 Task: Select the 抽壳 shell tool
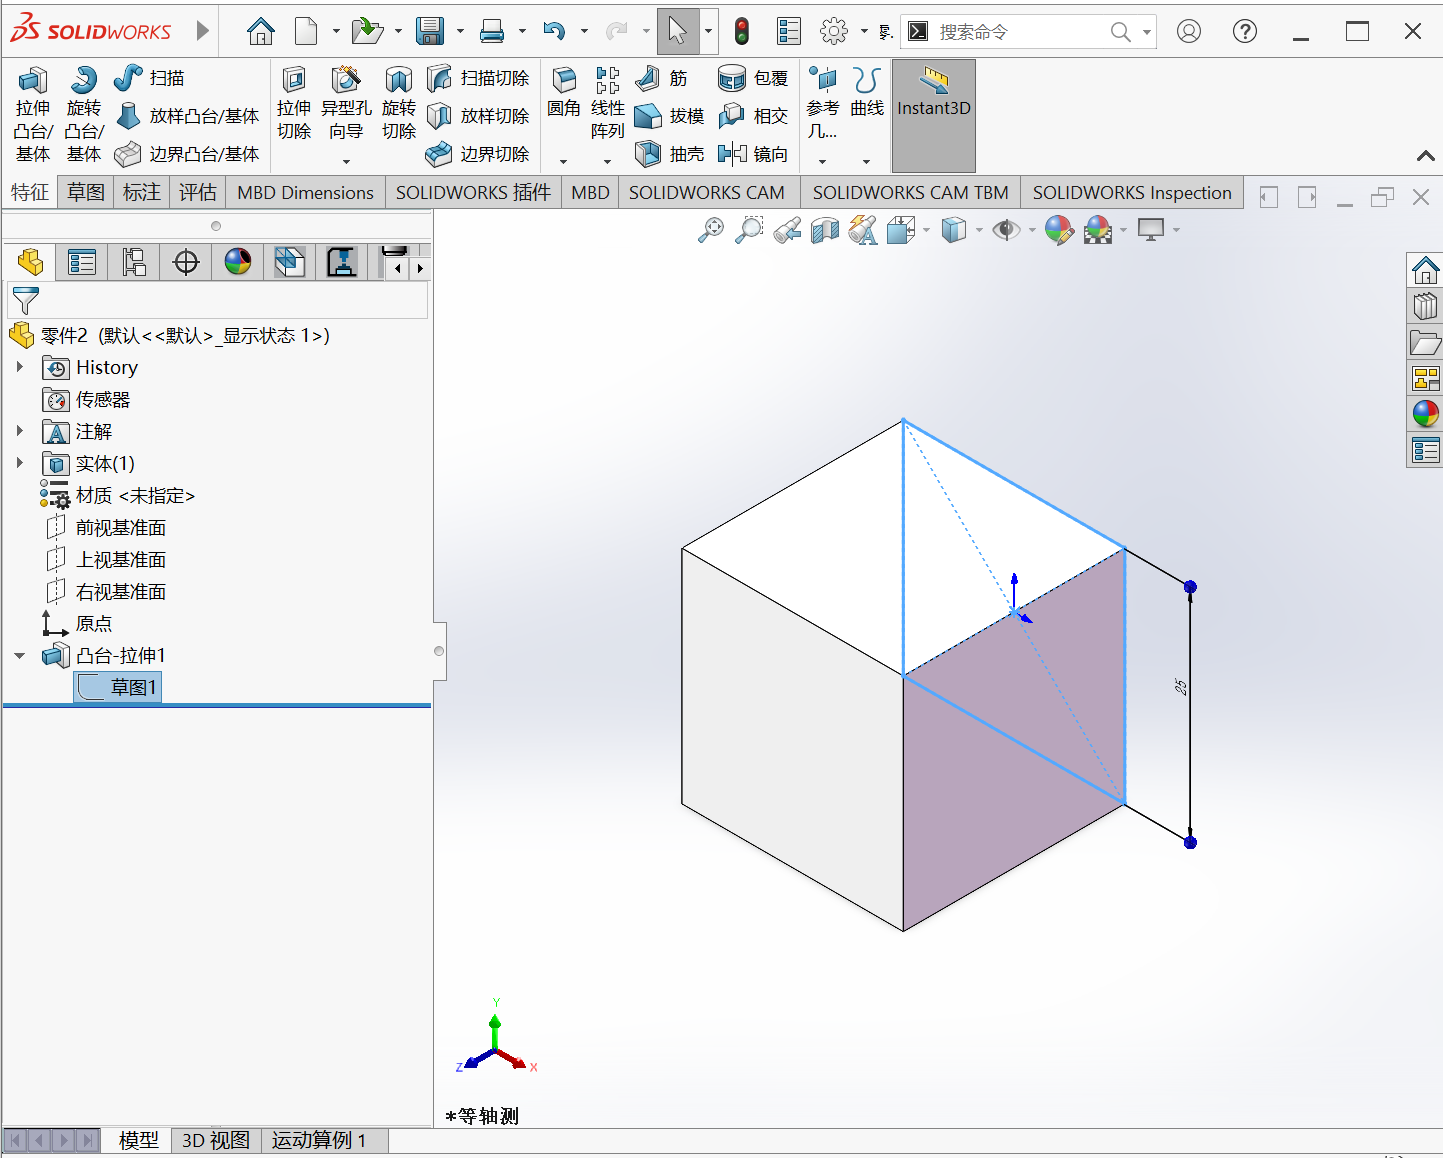(670, 154)
